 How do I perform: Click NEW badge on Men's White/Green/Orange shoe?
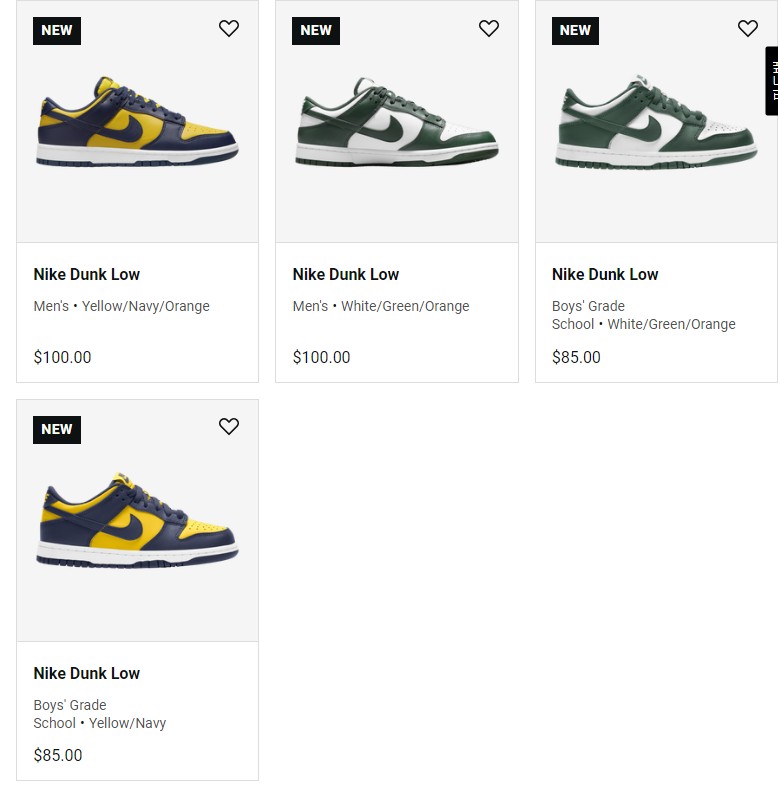(x=316, y=31)
